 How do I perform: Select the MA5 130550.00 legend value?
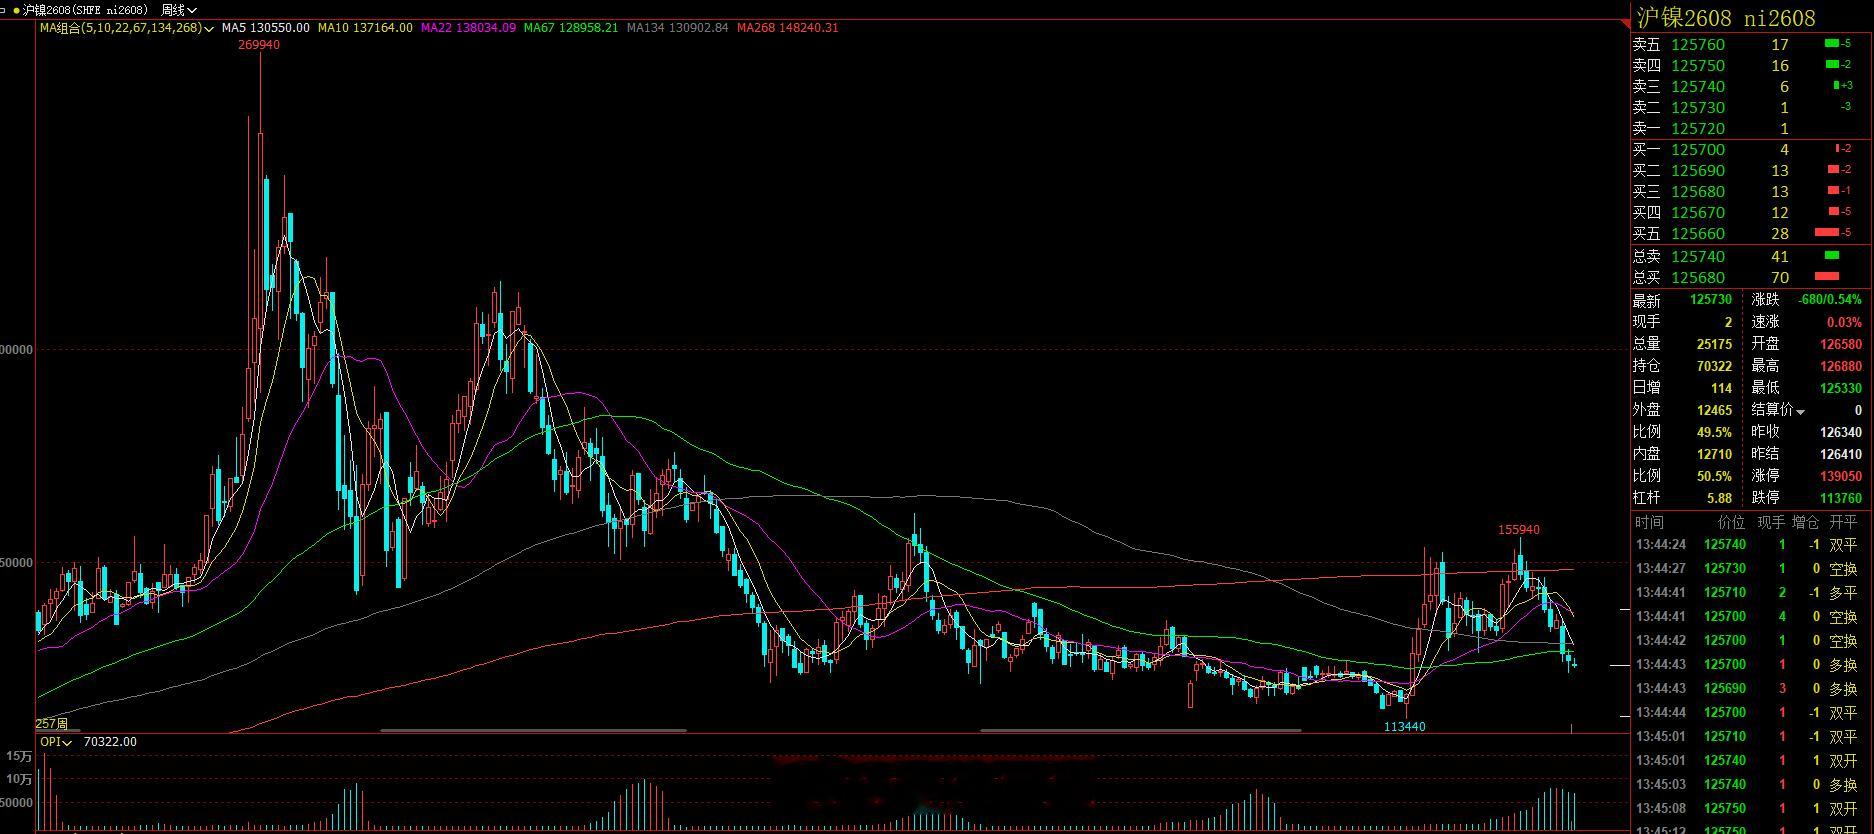[266, 28]
